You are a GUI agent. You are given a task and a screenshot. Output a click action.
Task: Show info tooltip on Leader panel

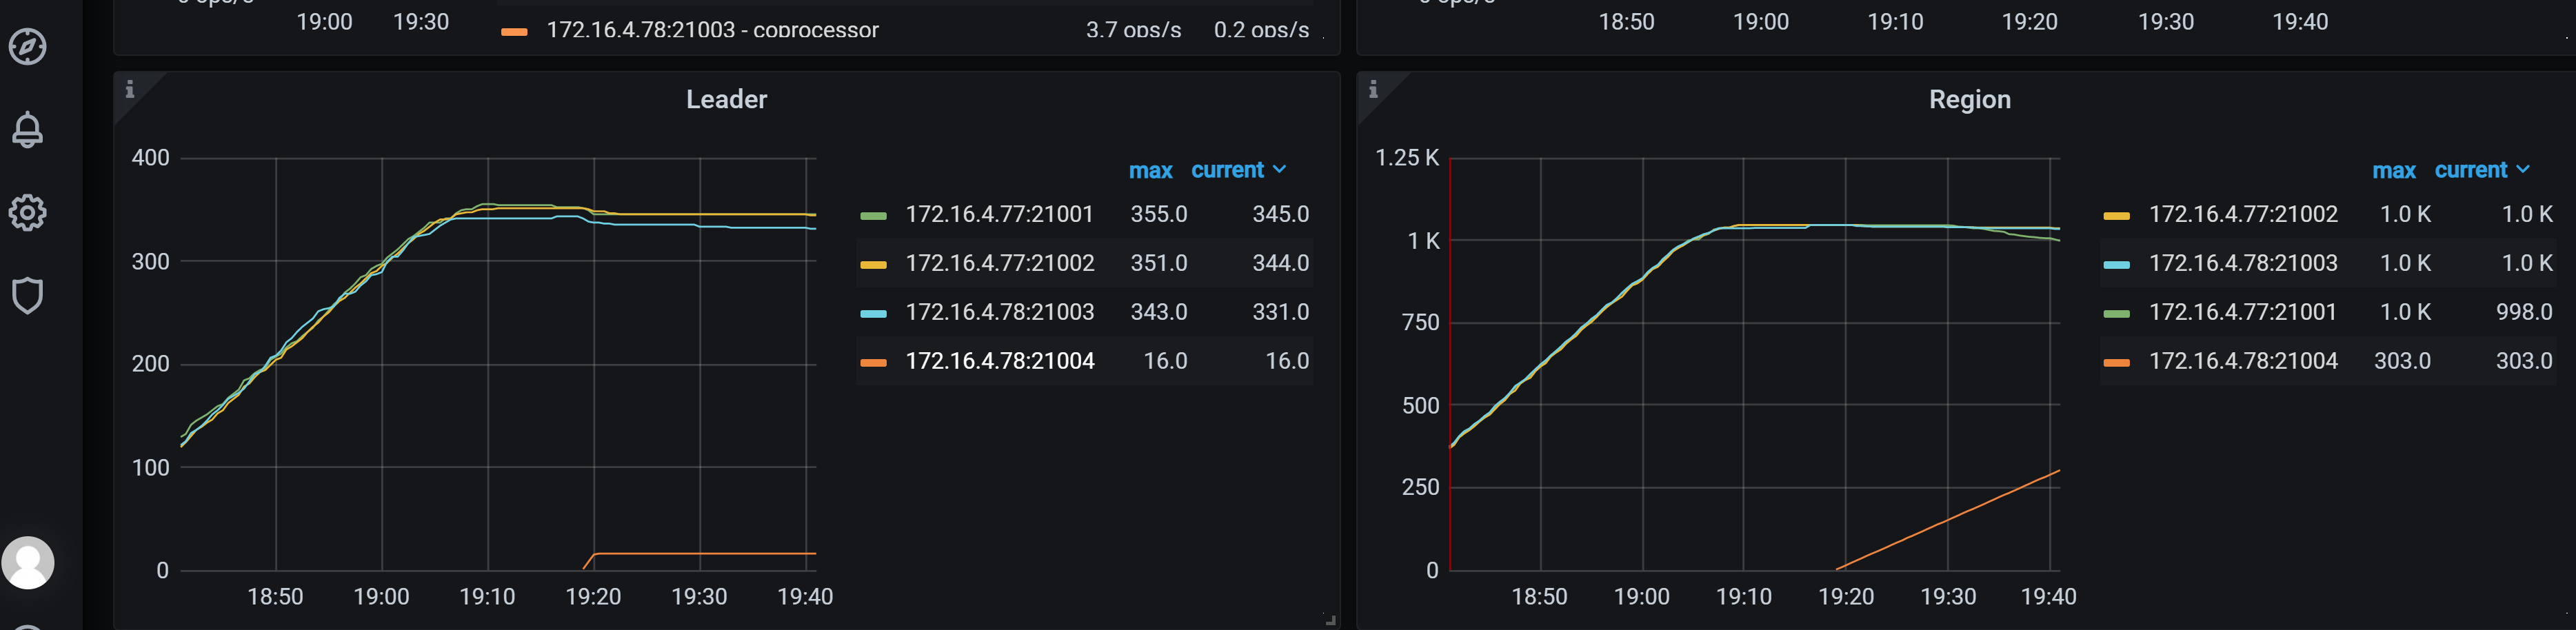pyautogui.click(x=129, y=89)
